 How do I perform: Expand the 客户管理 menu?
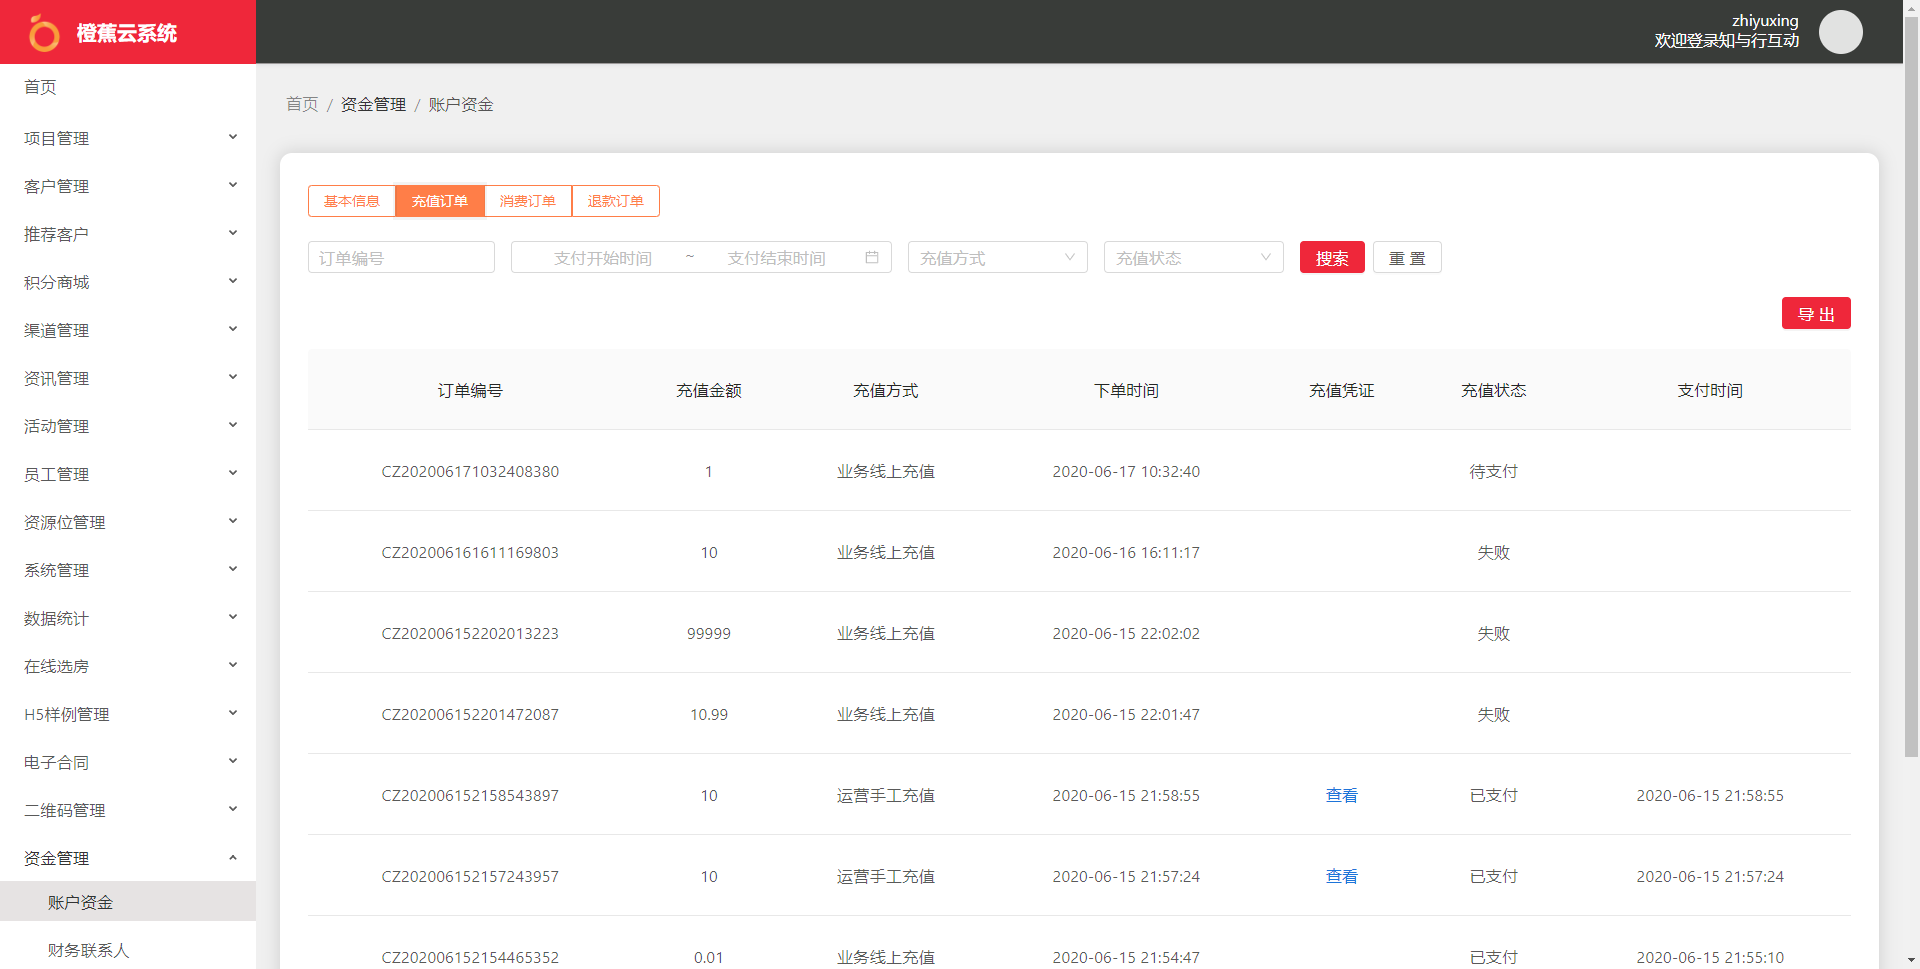coord(128,186)
